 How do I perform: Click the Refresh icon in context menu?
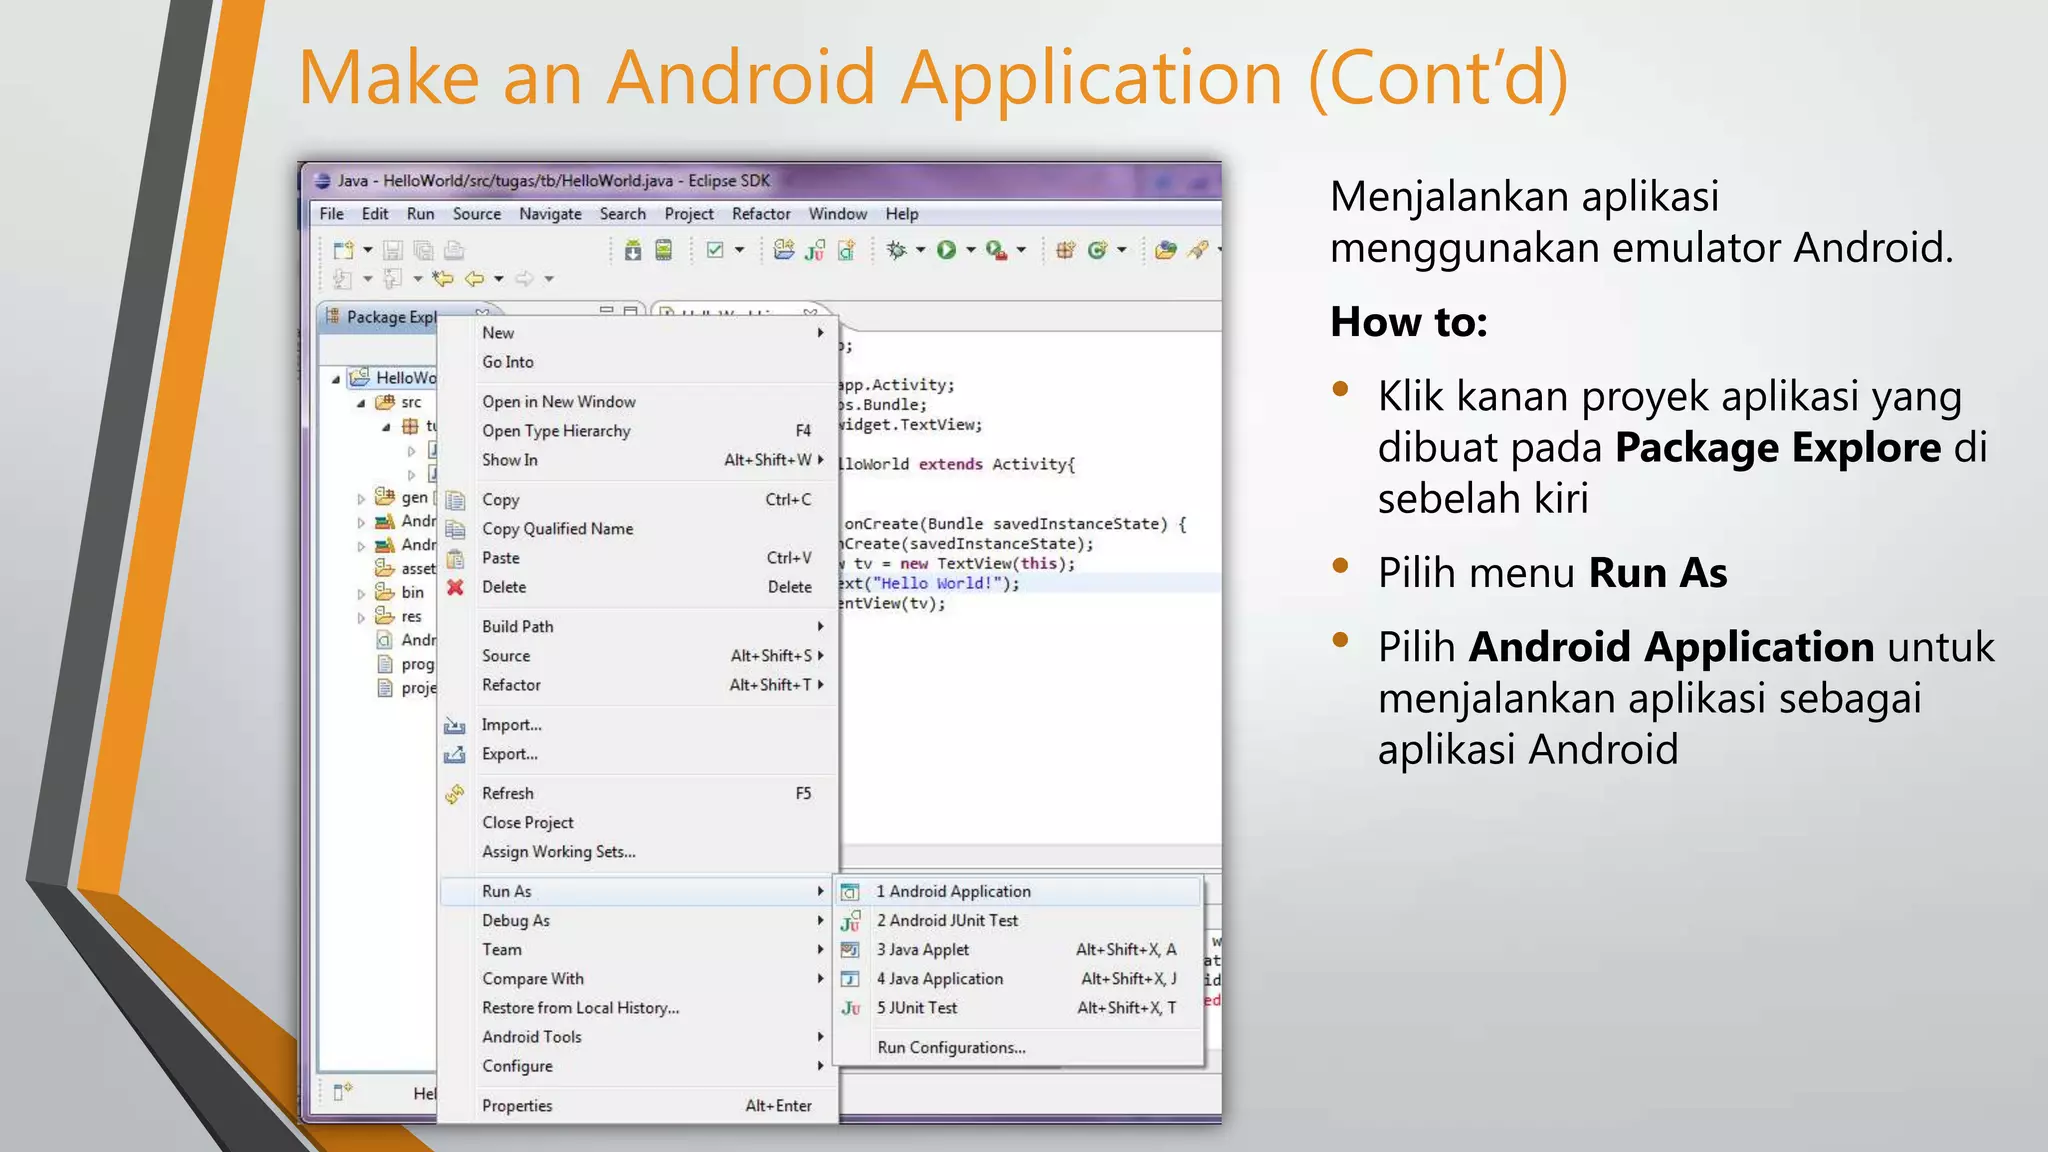click(455, 794)
